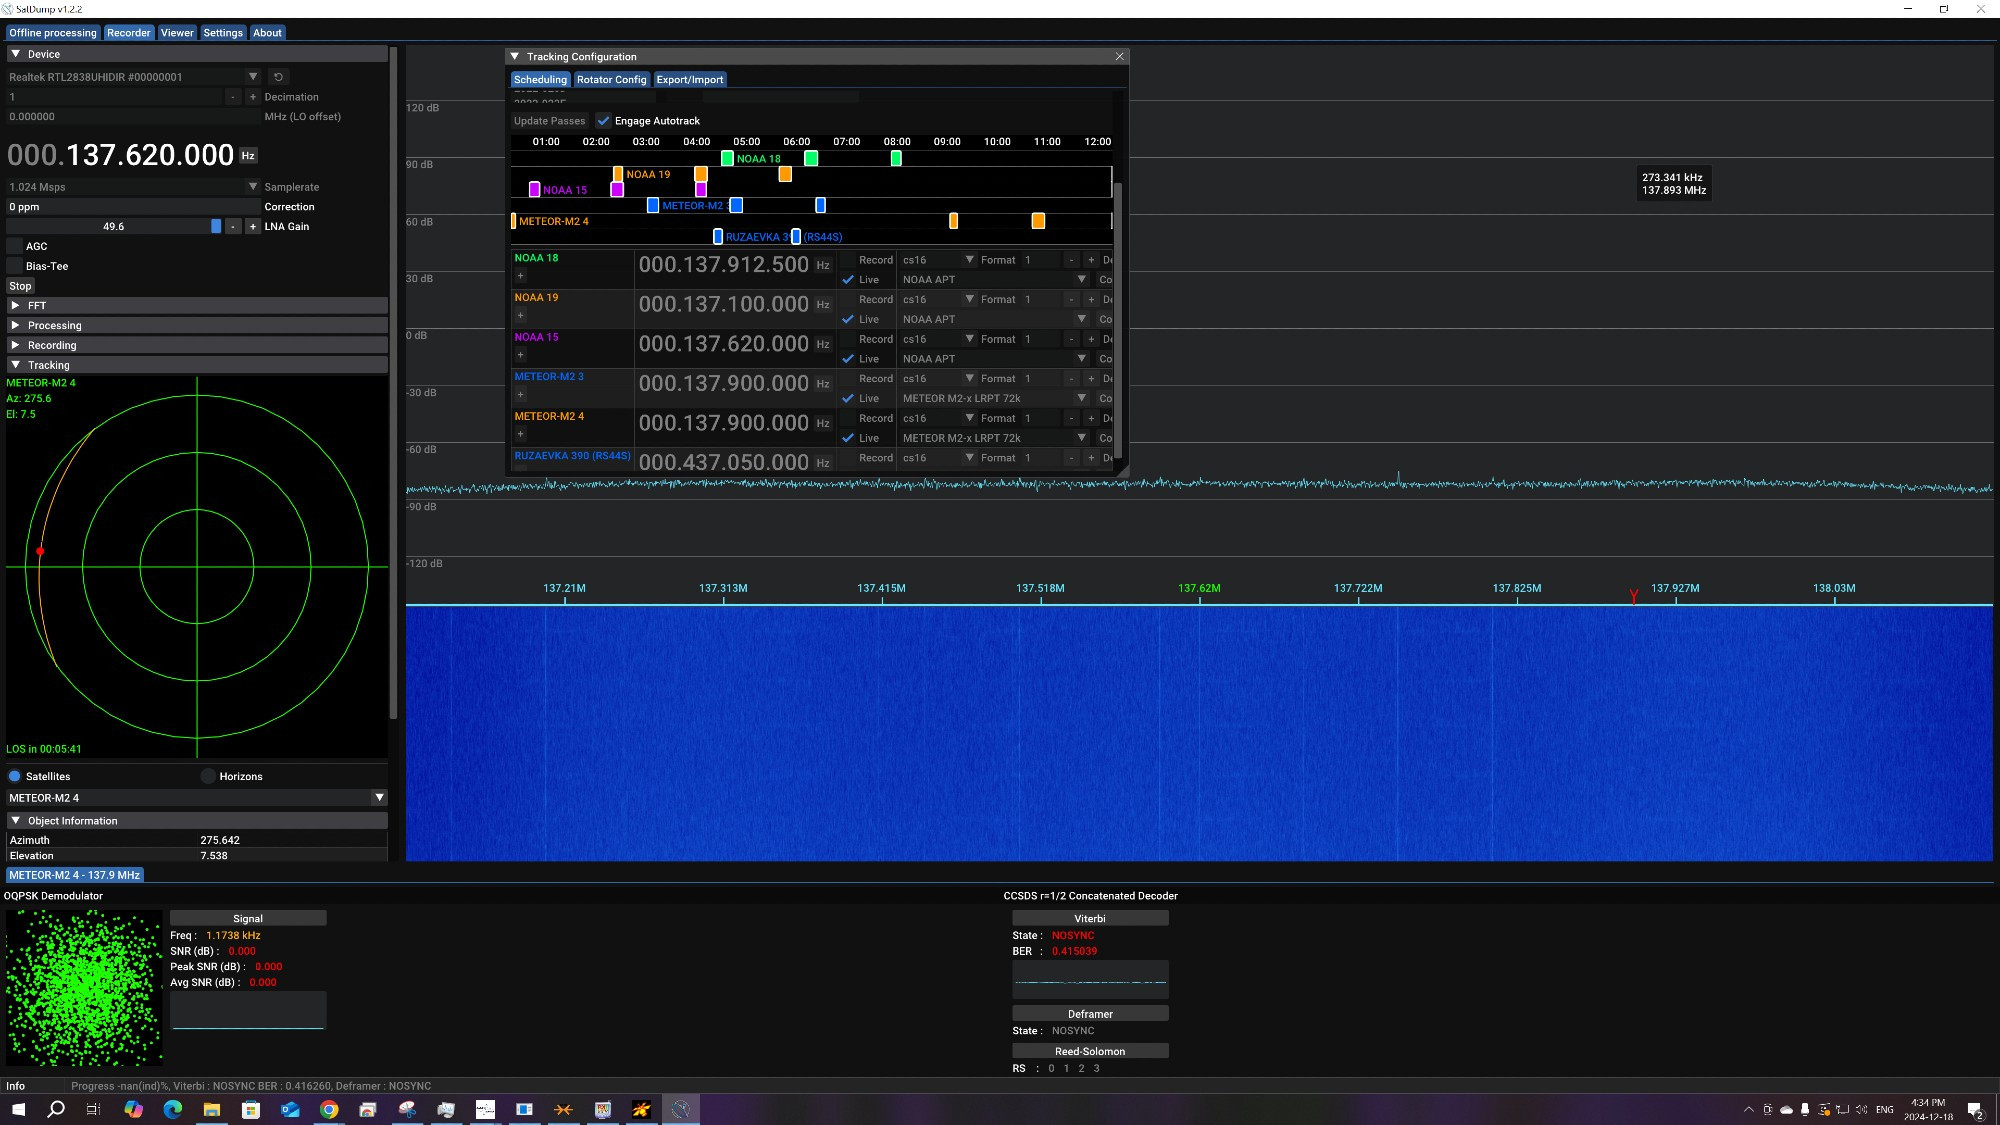This screenshot has height=1125, width=2000.
Task: Close the Tracking Configuration window
Action: (x=1120, y=57)
